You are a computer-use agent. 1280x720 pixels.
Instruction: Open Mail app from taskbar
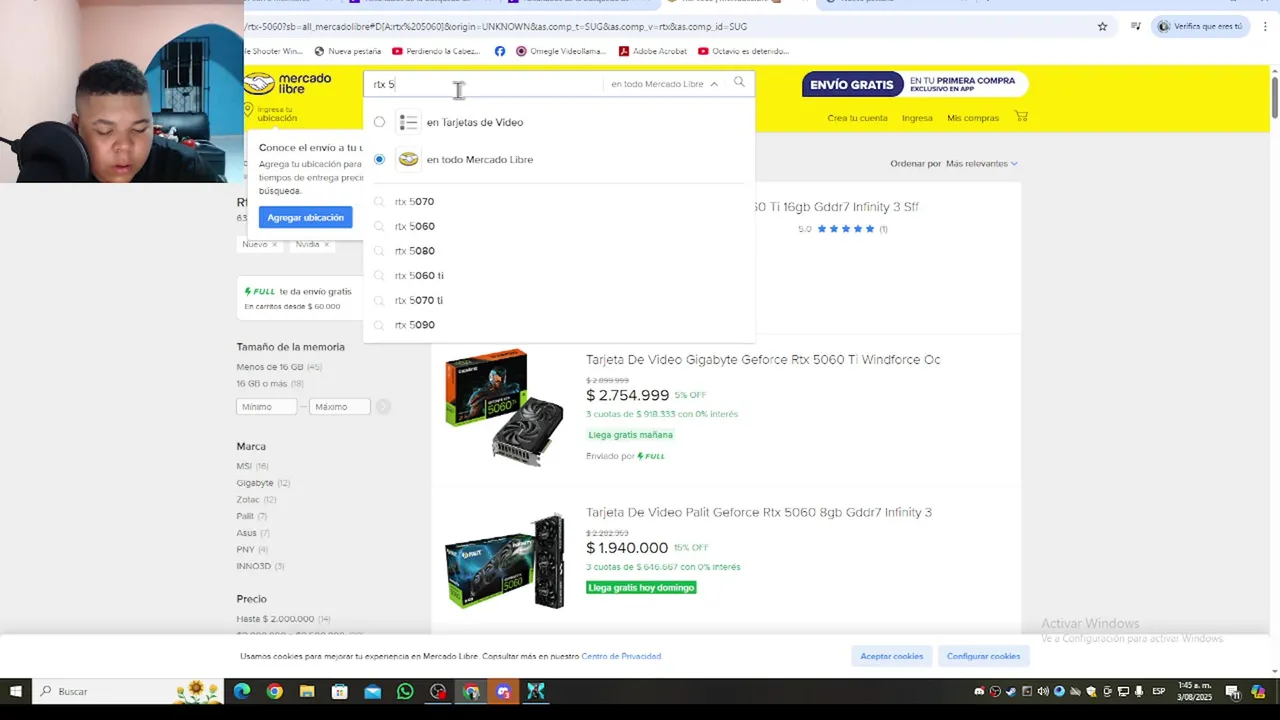tap(372, 691)
